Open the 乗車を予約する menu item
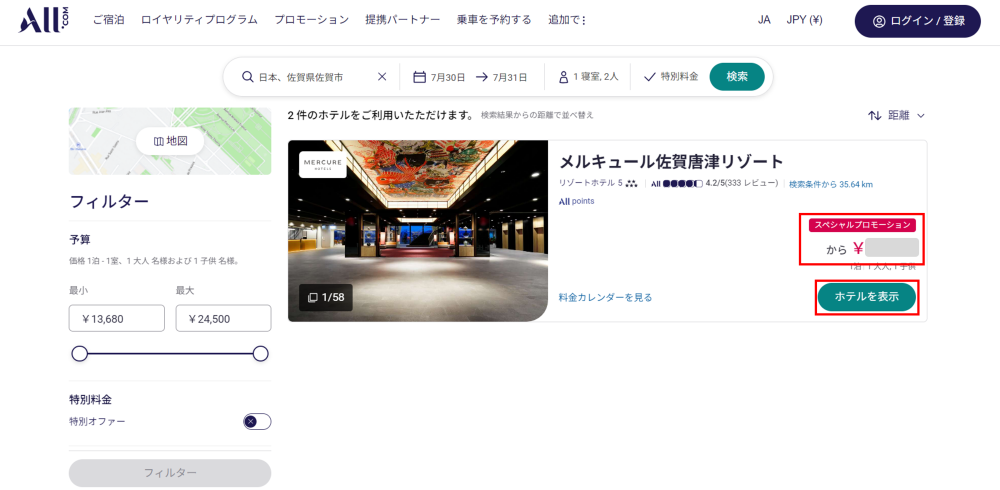This screenshot has height=490, width=1000. pyautogui.click(x=494, y=20)
